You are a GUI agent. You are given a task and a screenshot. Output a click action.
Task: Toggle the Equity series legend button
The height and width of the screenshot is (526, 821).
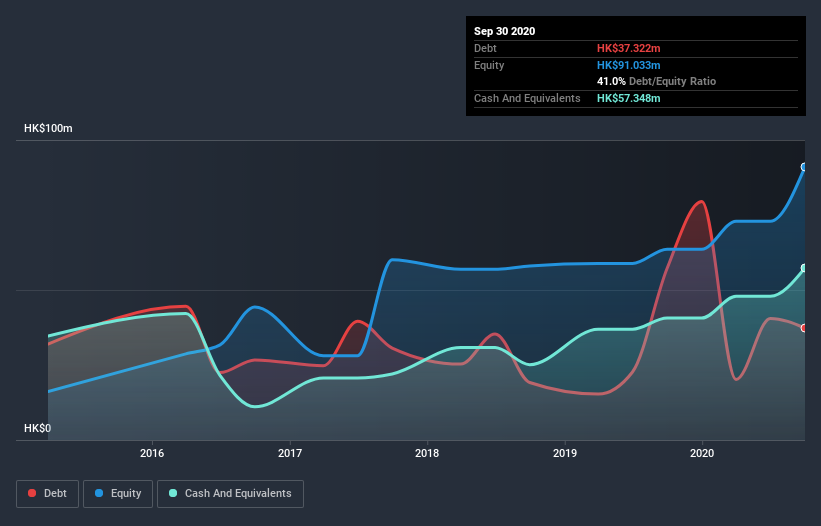(118, 494)
